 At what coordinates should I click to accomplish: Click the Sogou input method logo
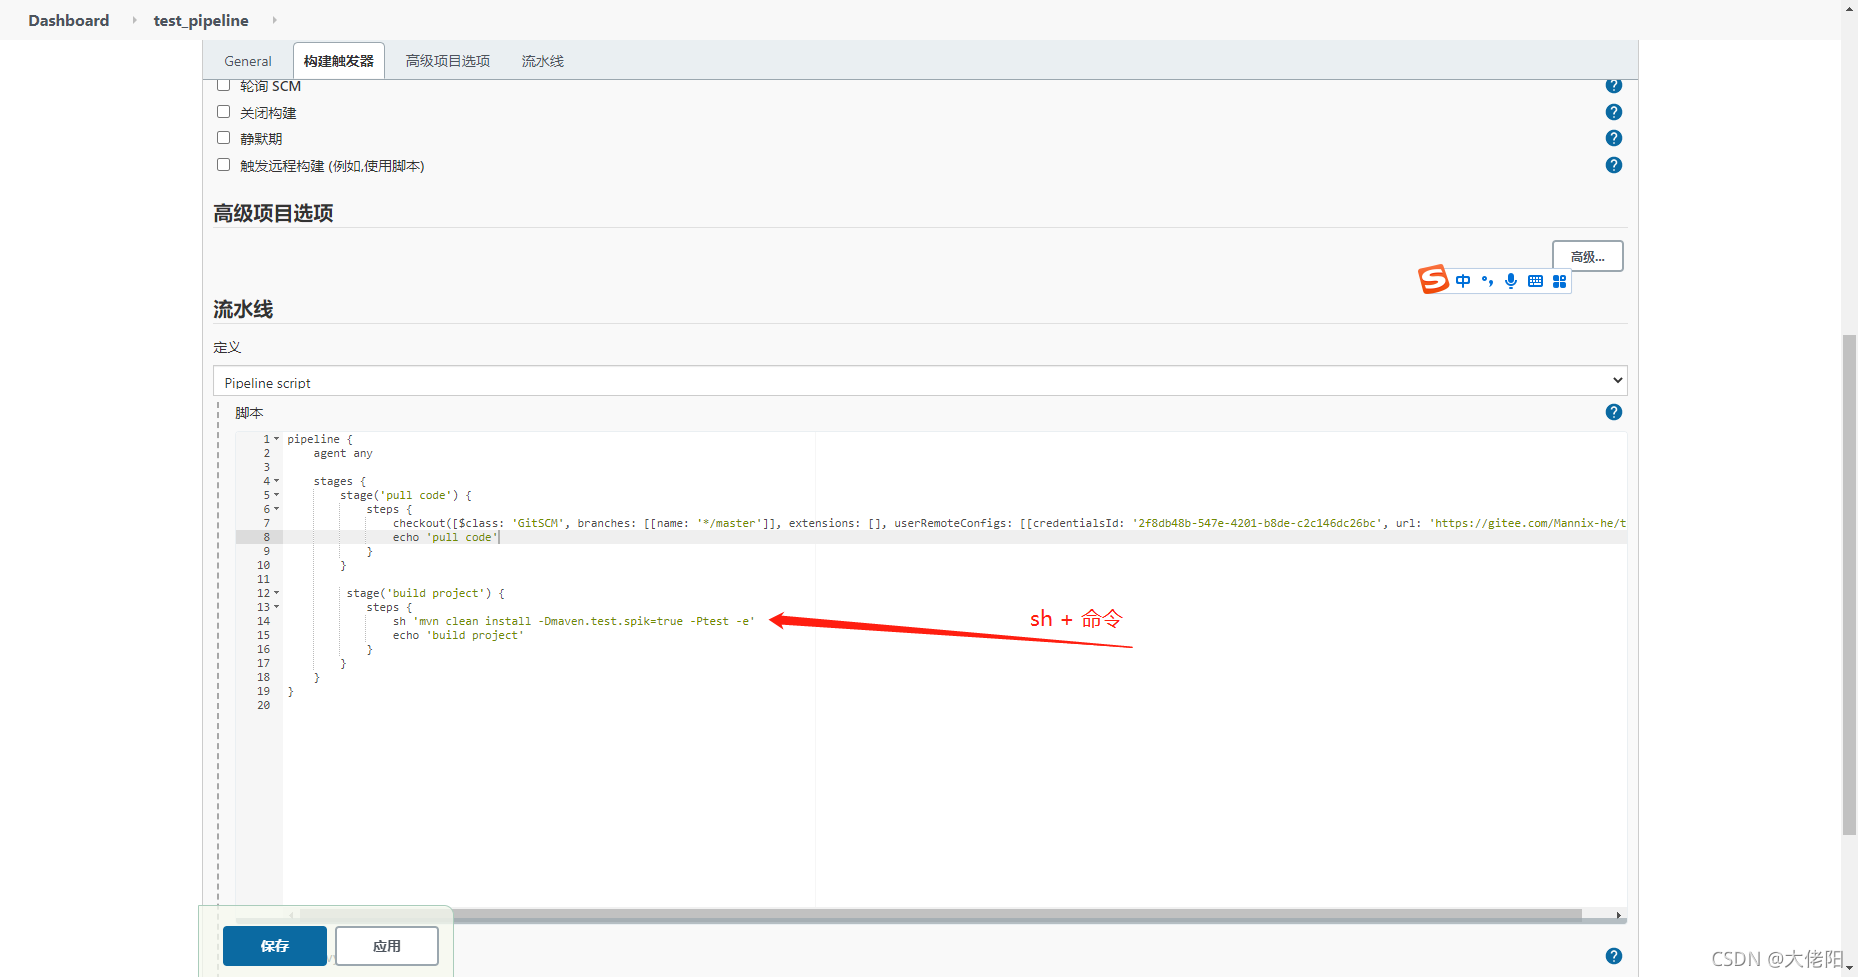coord(1433,279)
